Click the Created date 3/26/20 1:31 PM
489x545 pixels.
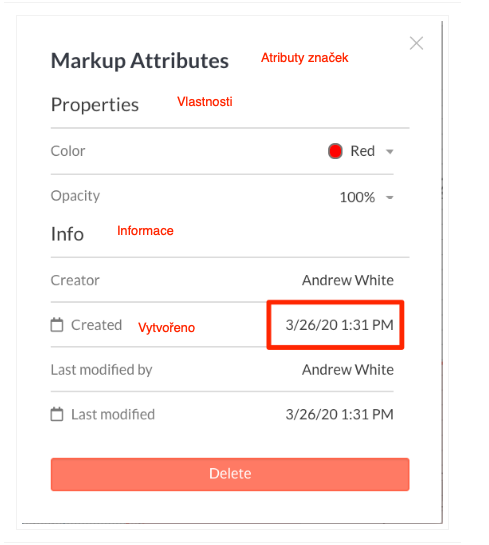click(340, 325)
